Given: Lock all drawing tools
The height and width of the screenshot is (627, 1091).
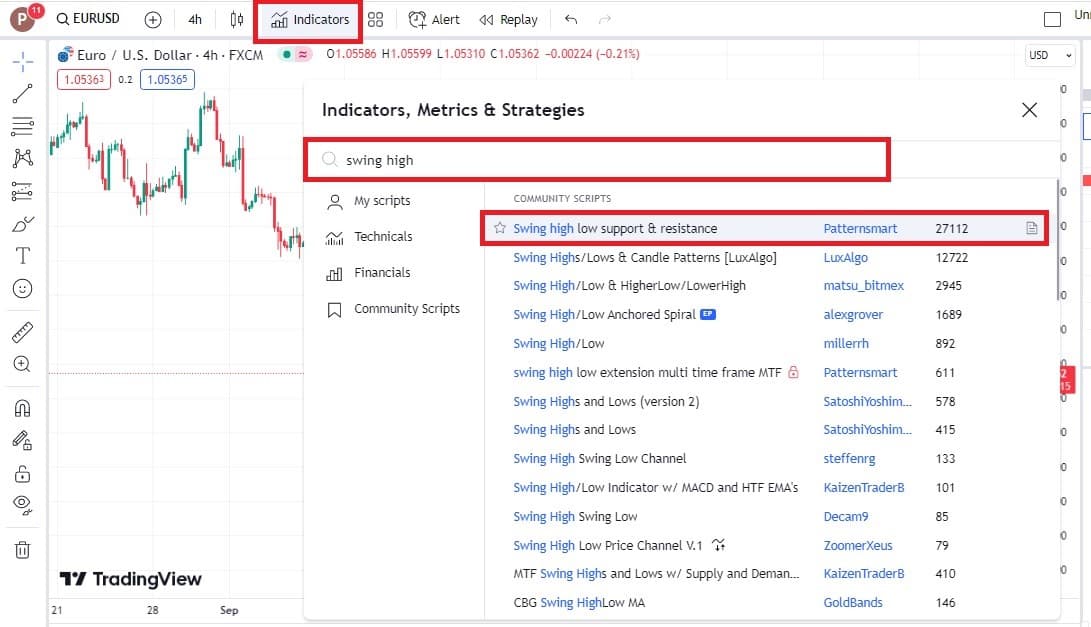Looking at the screenshot, I should (22, 474).
